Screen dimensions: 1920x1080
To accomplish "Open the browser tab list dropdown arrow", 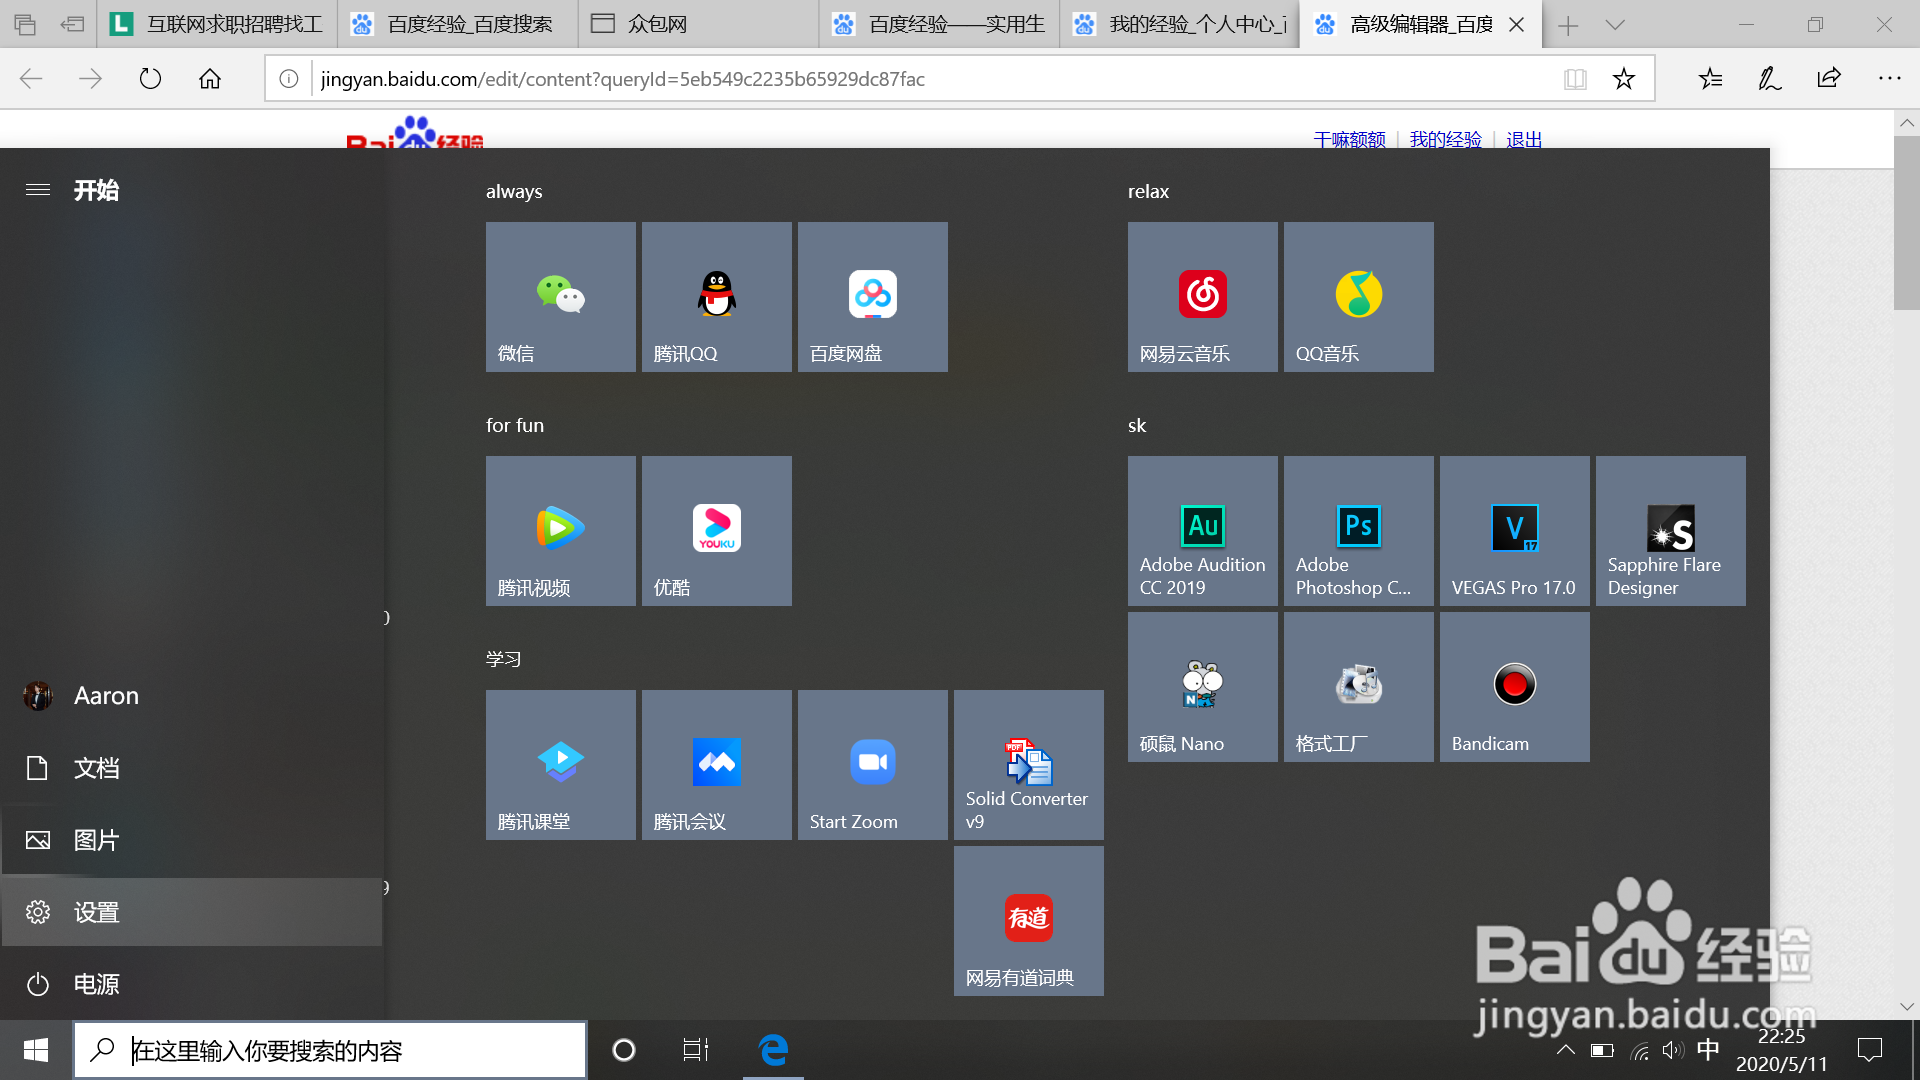I will (x=1615, y=25).
